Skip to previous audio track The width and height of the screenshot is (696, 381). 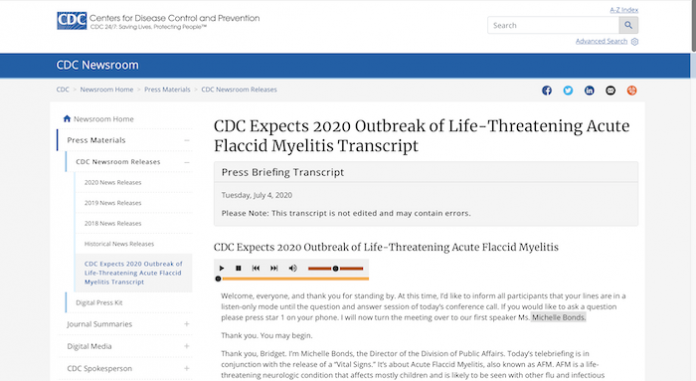pos(256,268)
